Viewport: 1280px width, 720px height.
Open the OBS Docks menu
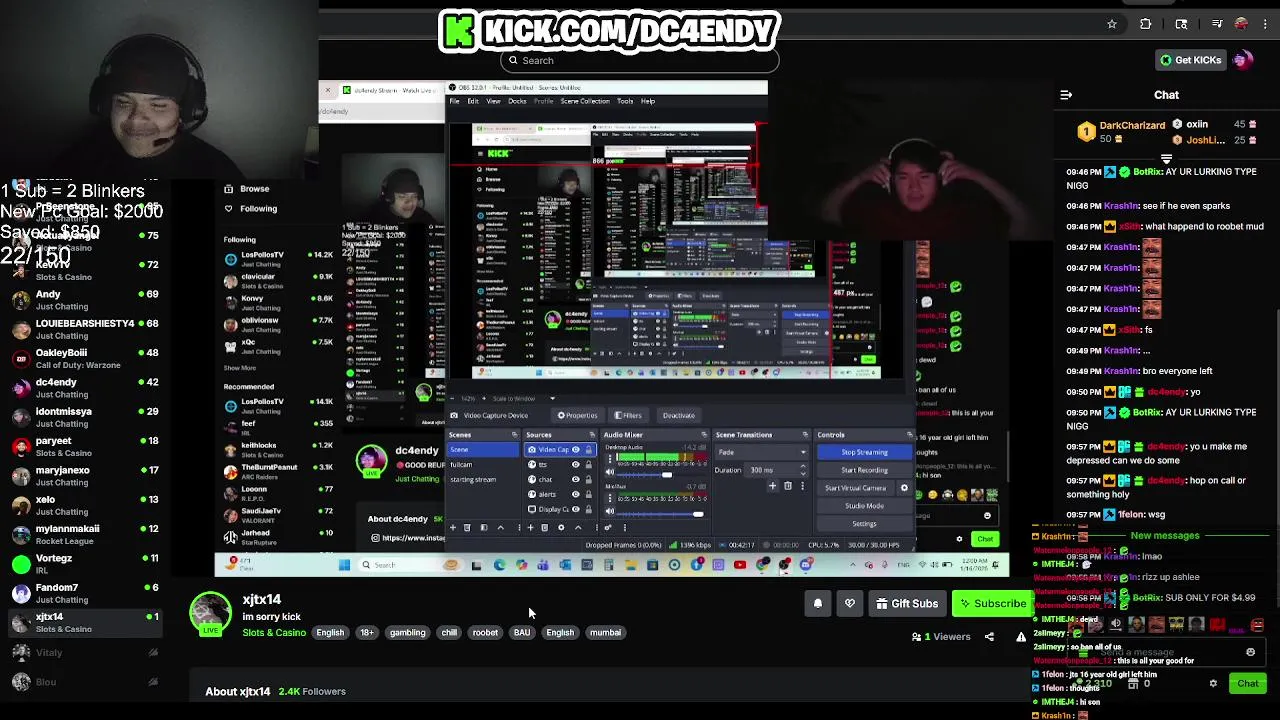click(517, 101)
